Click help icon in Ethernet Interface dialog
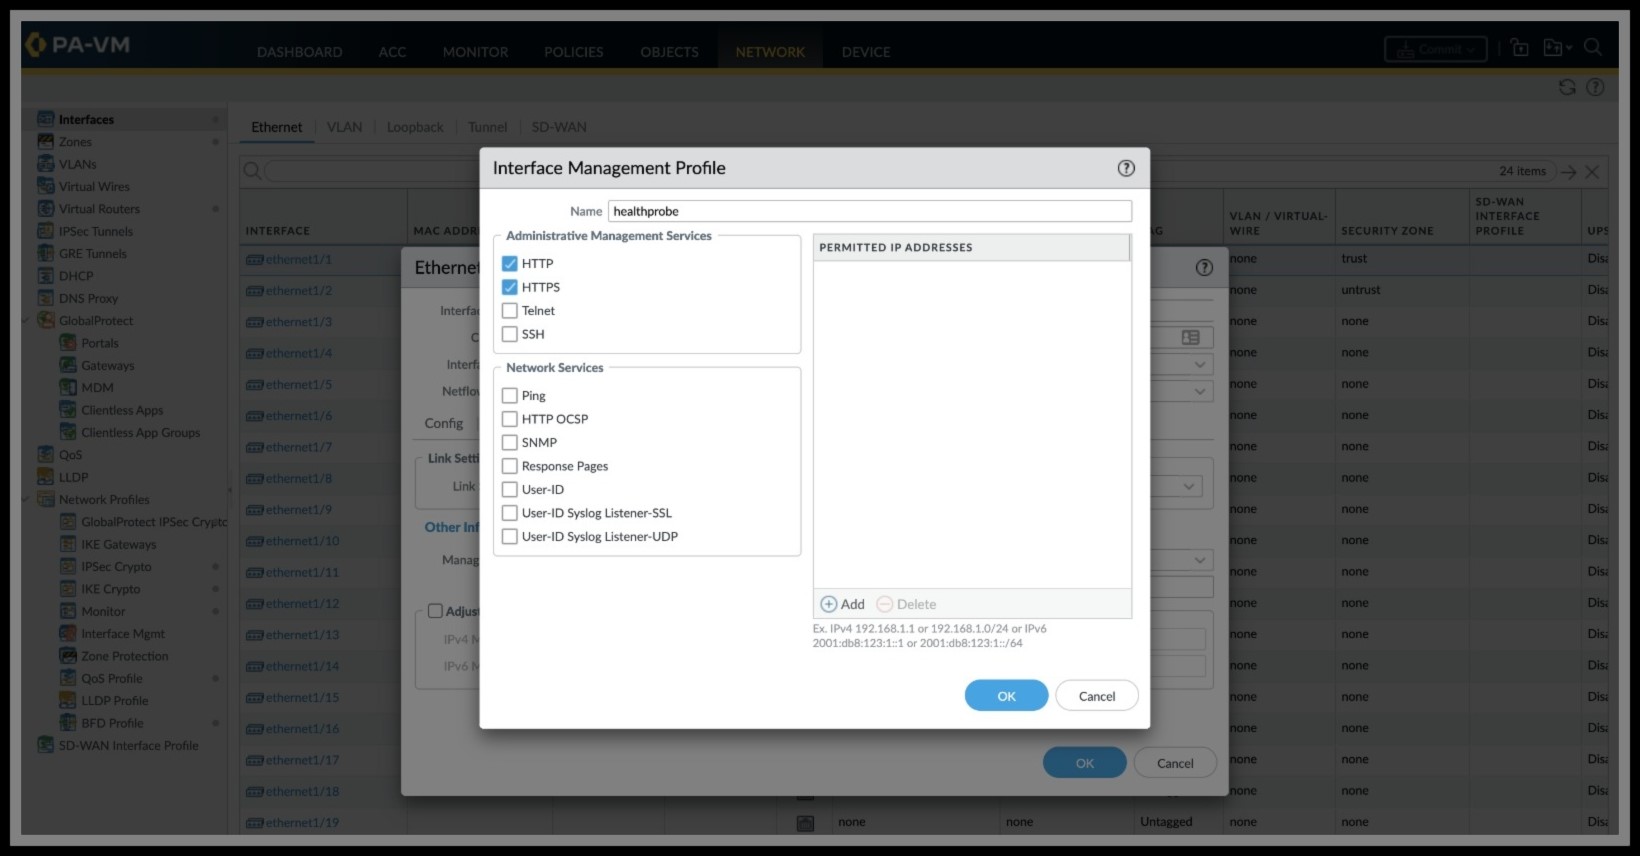 pos(1204,267)
